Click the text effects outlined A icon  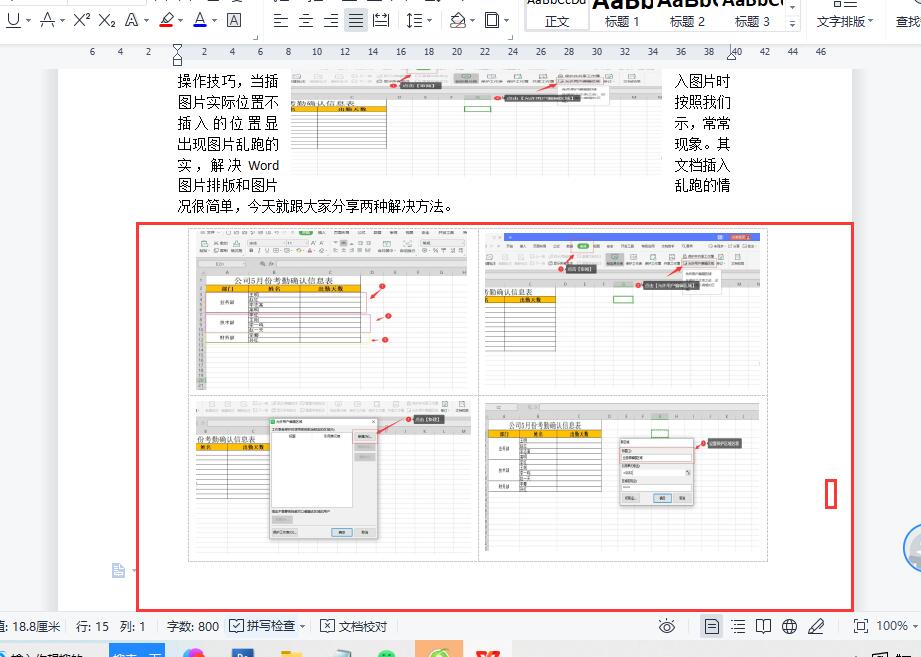132,20
